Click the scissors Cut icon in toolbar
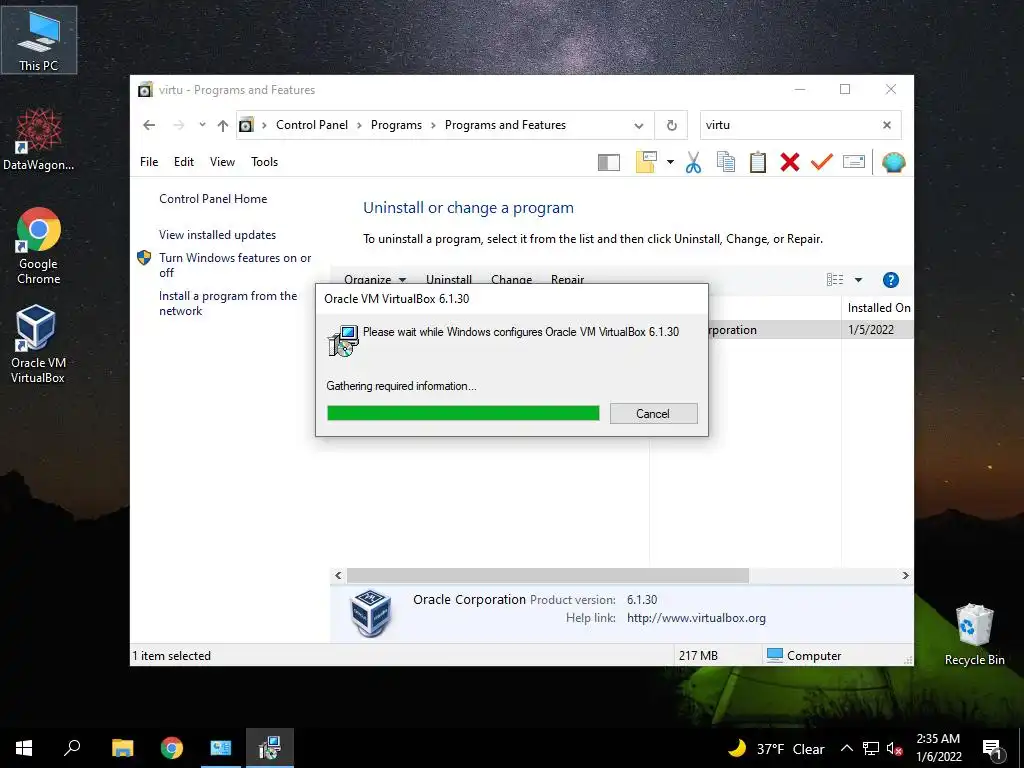1024x768 pixels. pyautogui.click(x=694, y=162)
